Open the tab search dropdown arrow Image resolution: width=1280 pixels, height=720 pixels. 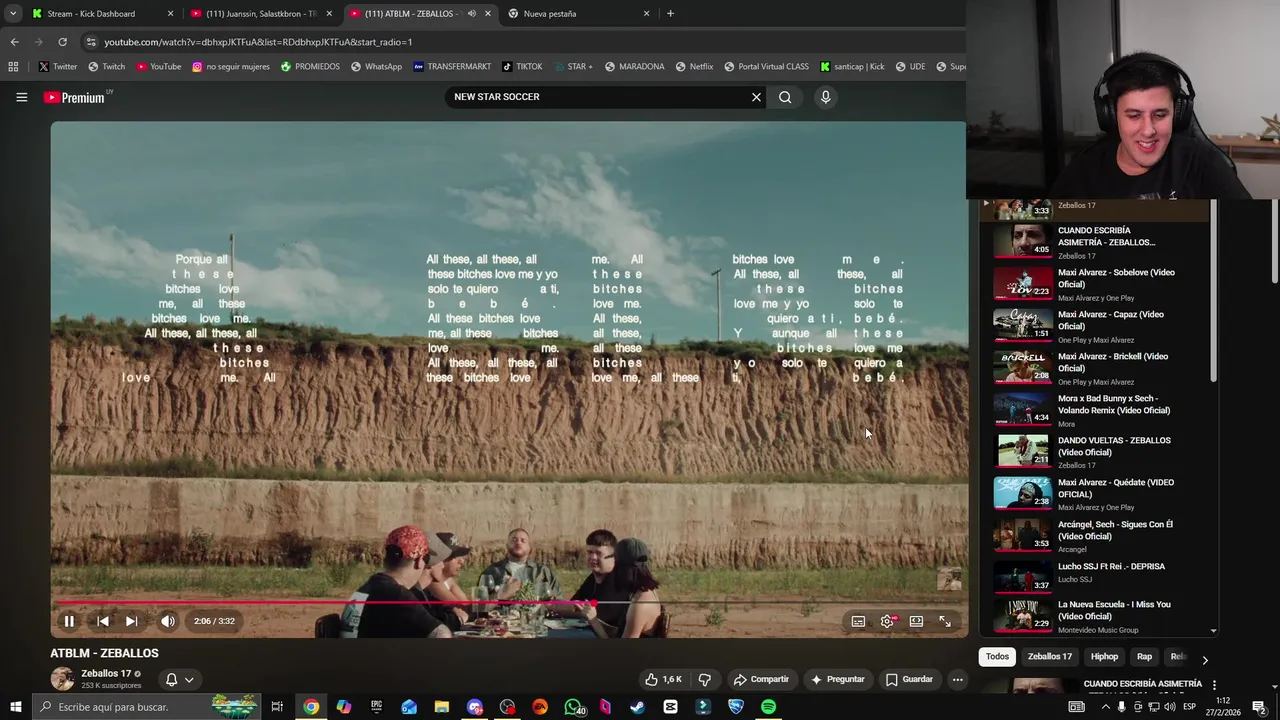coord(12,14)
